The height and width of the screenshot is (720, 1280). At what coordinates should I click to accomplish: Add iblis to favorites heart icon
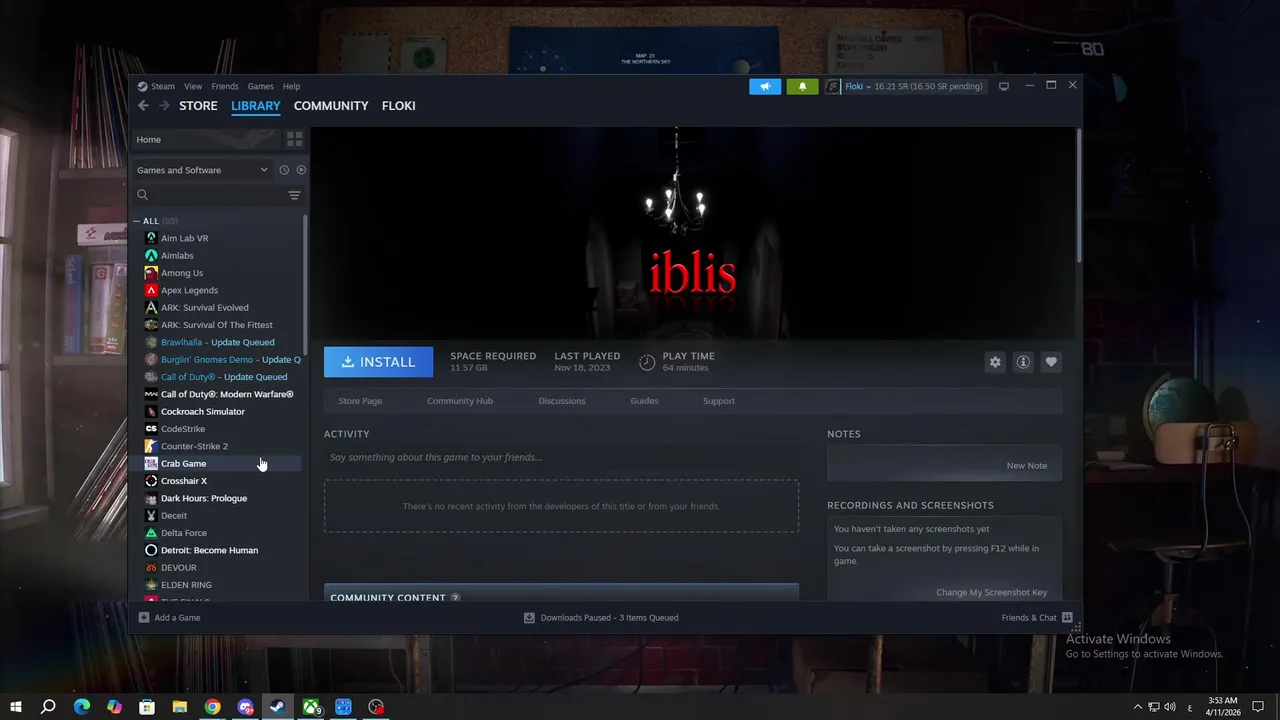point(1051,362)
